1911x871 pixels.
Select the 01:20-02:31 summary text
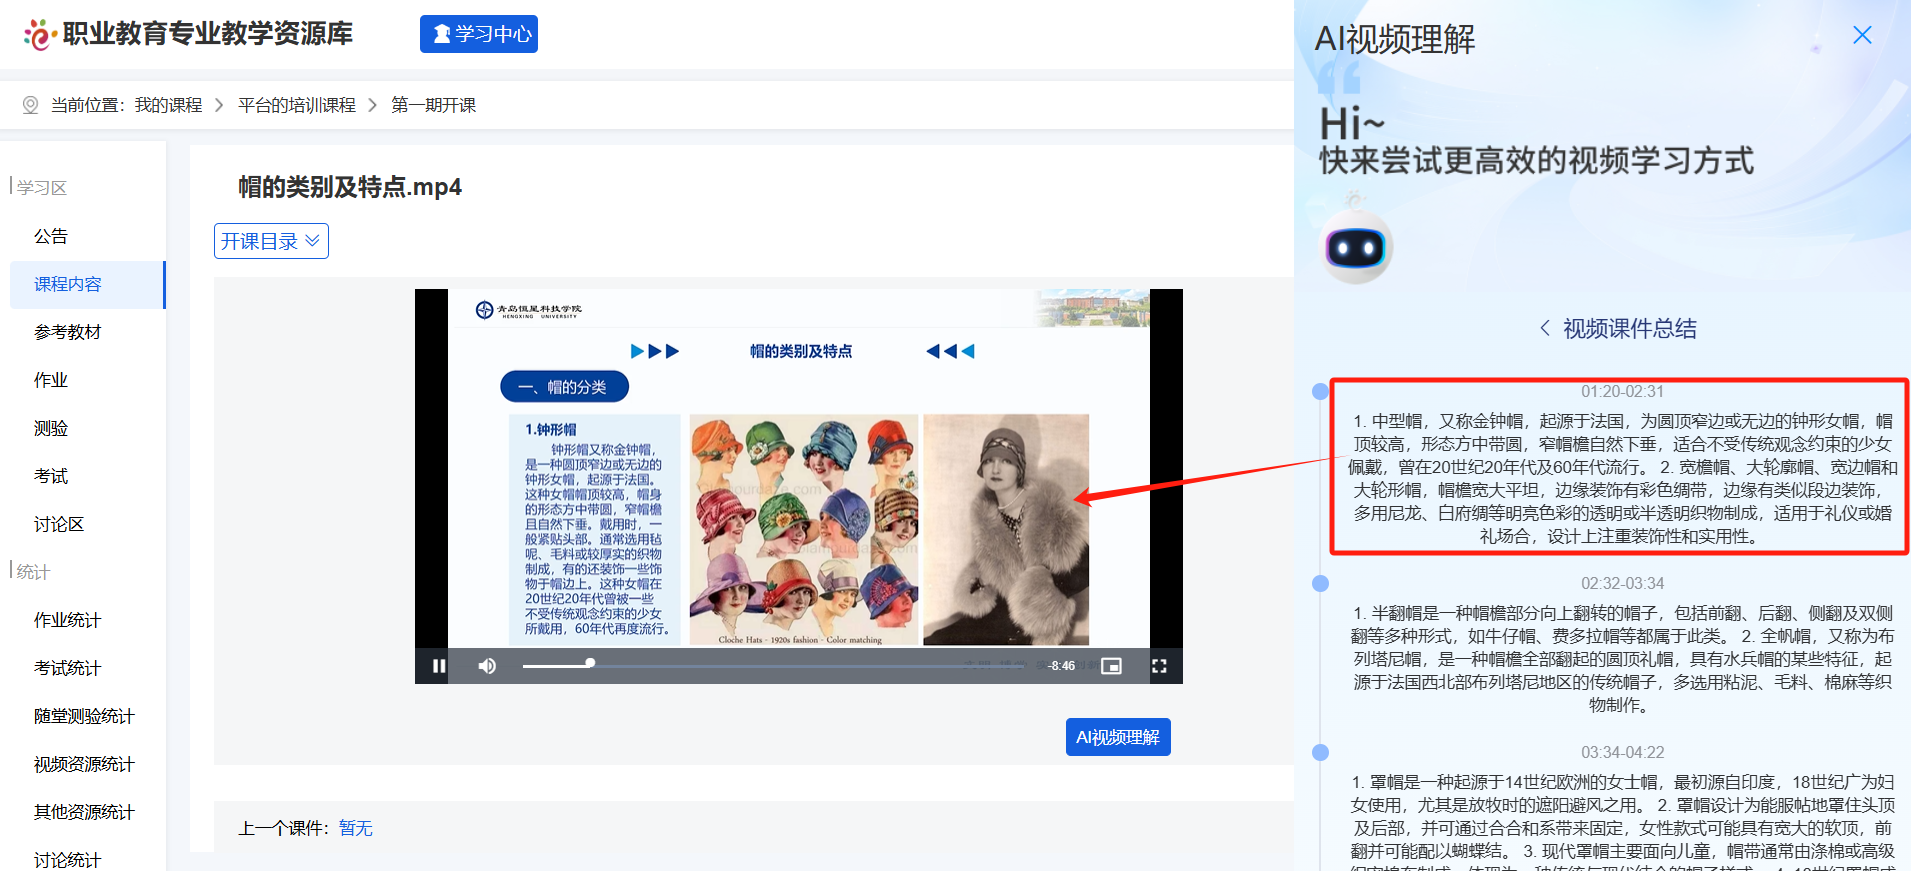(1622, 479)
